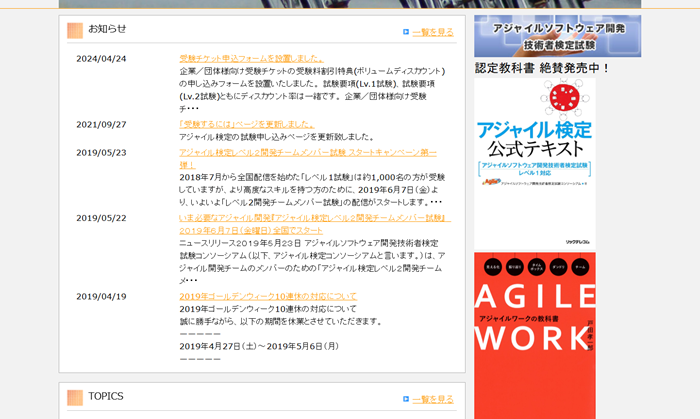Click the orange square icon next to TOPICS
This screenshot has height=419, width=700.
click(x=75, y=398)
